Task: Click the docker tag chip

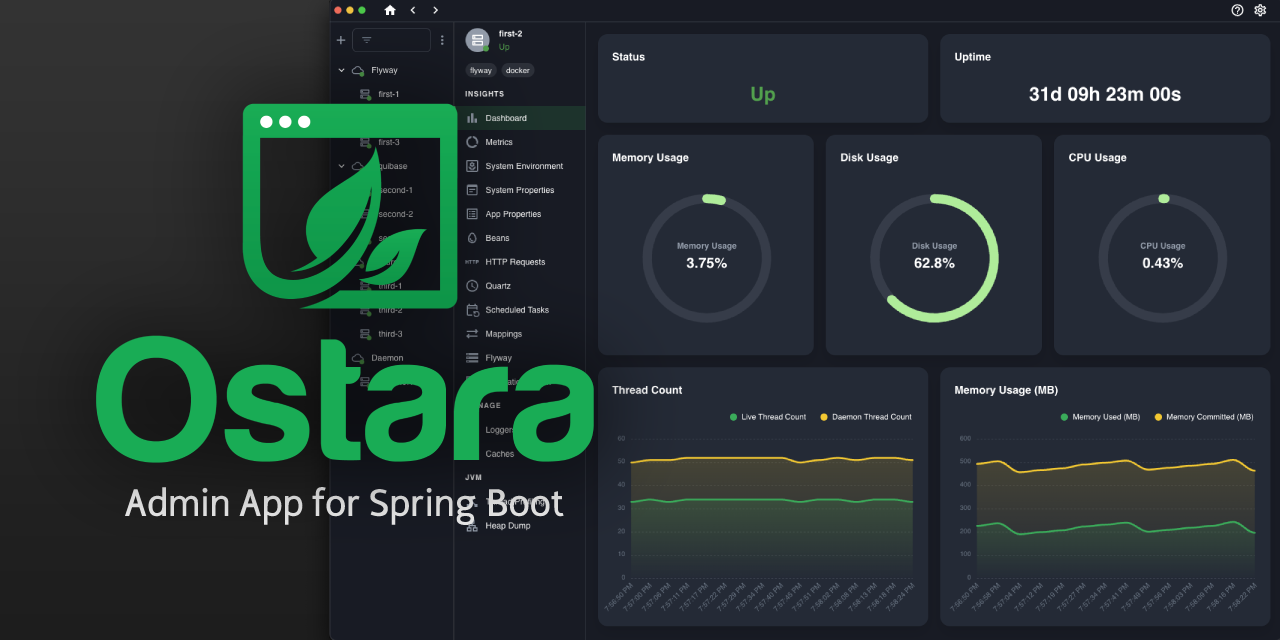Action: pyautogui.click(x=517, y=71)
